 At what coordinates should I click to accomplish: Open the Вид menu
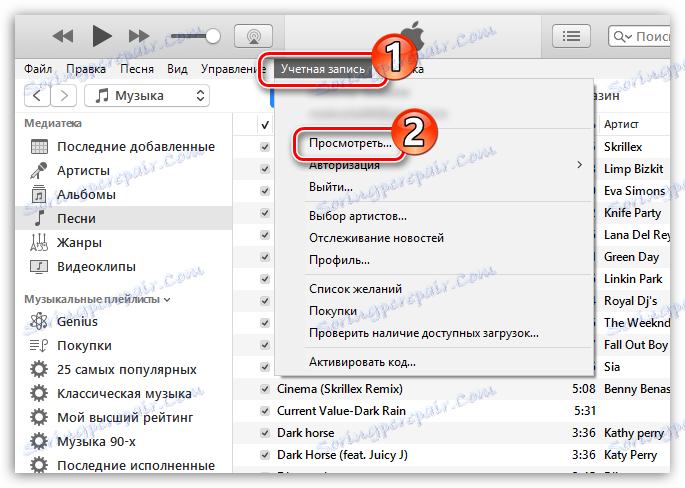tap(177, 69)
